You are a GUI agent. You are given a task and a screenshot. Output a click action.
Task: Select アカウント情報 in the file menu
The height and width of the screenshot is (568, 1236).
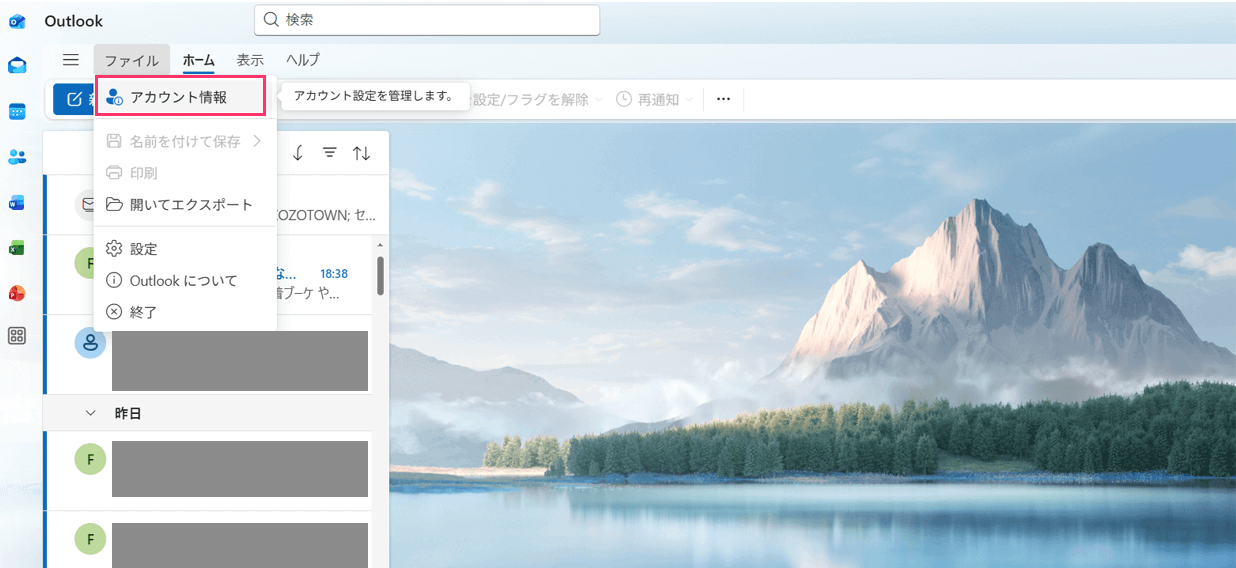click(180, 97)
